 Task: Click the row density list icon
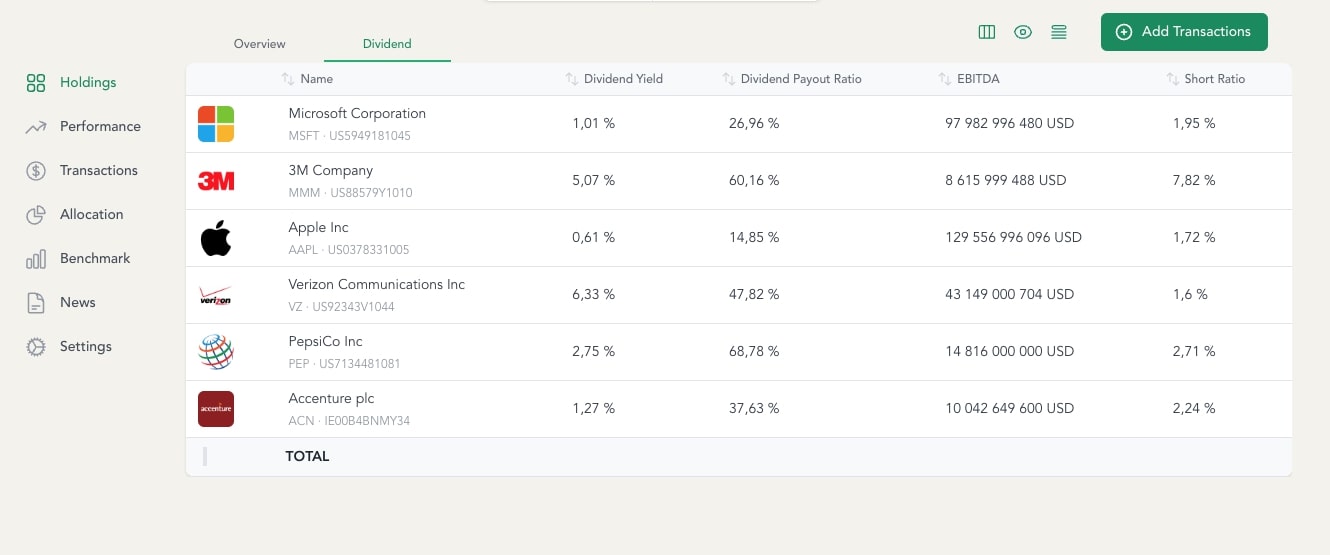click(x=1059, y=32)
